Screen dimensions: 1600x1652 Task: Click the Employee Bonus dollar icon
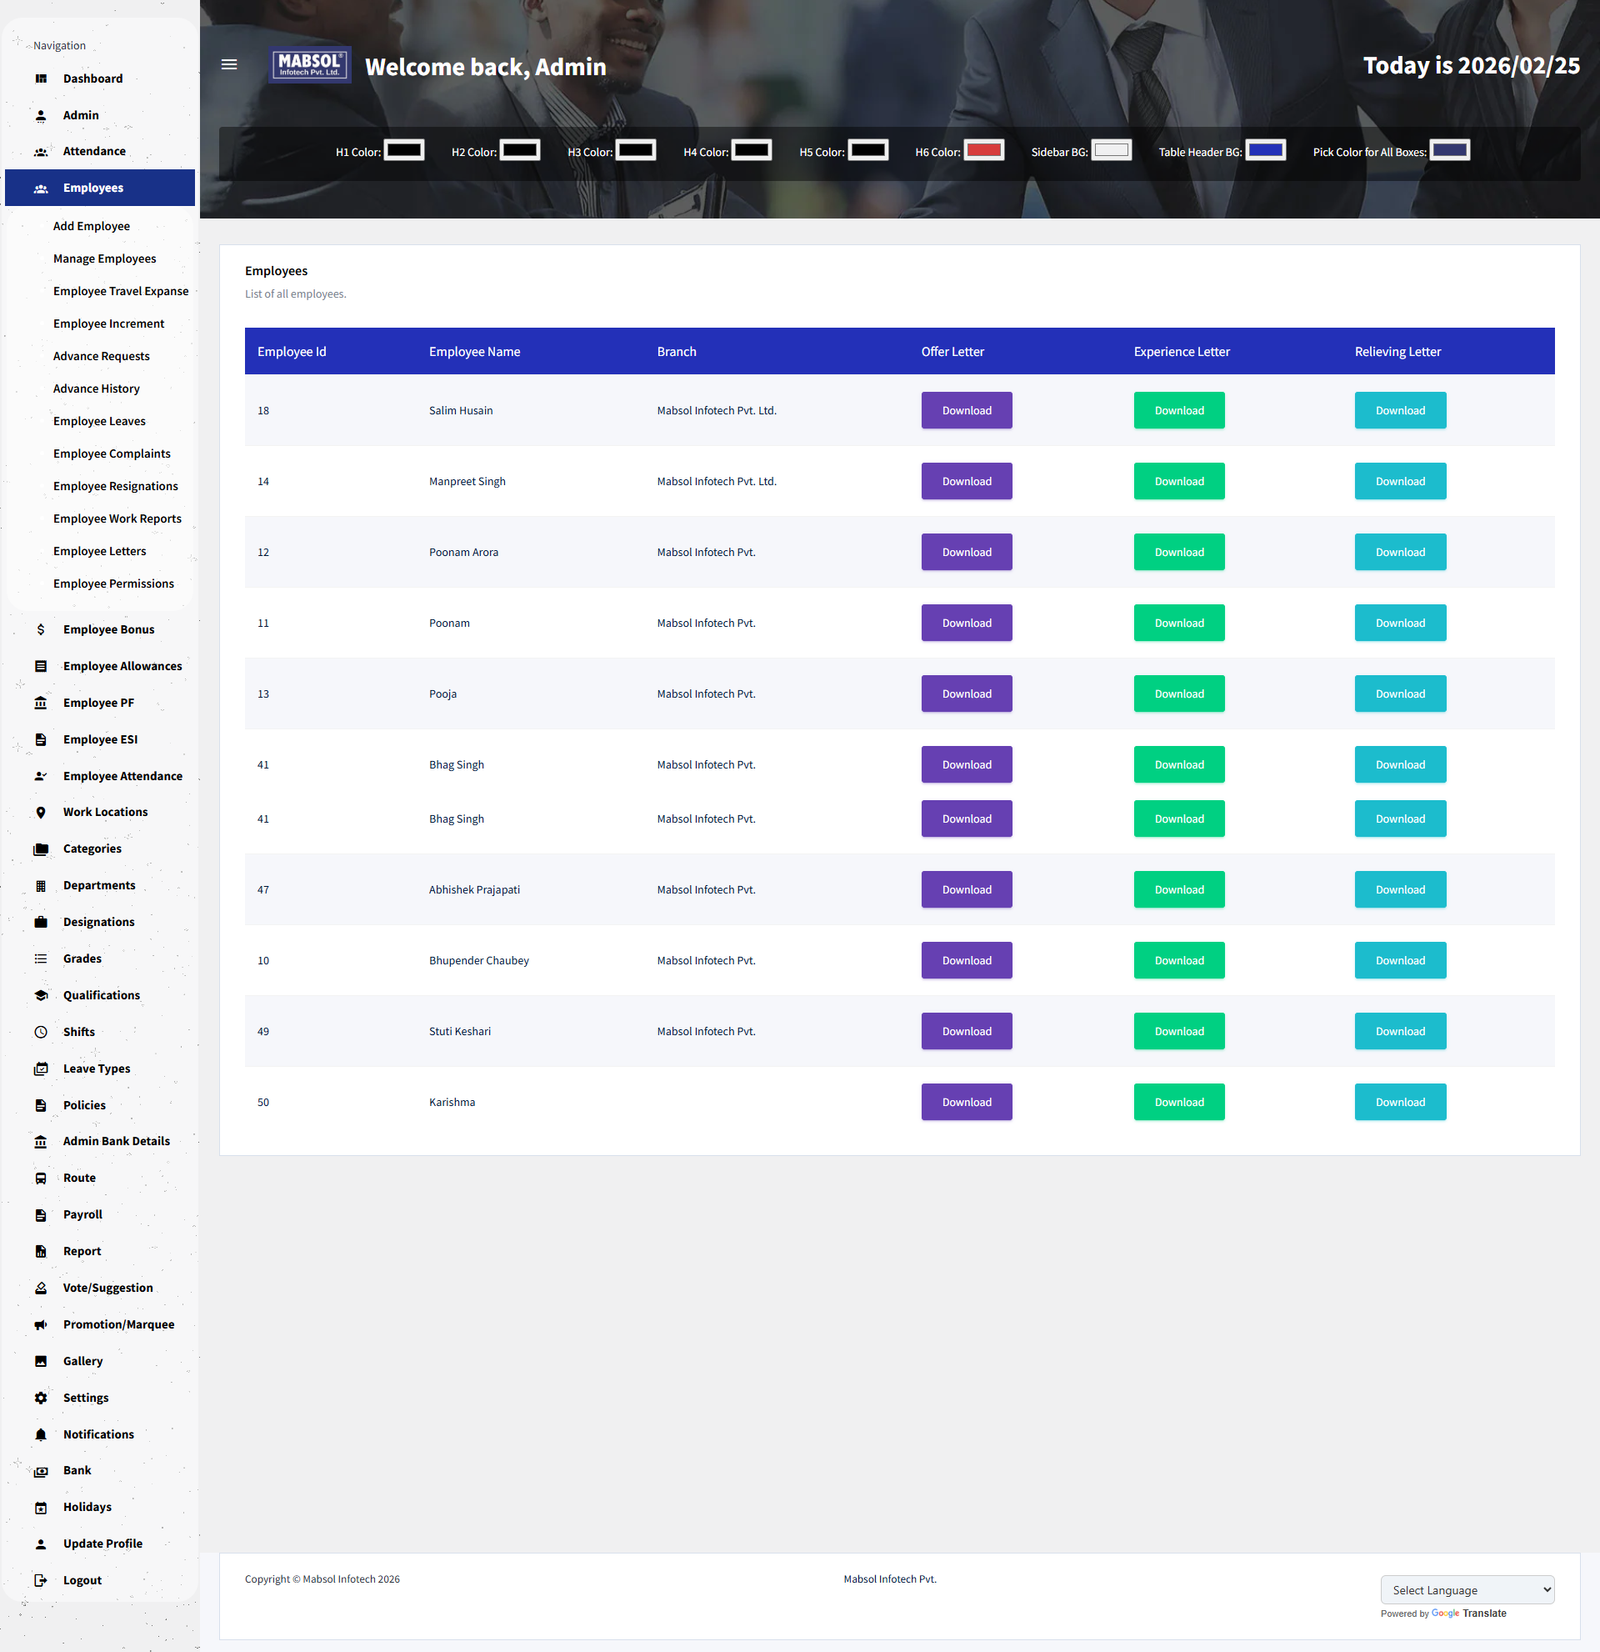41,630
